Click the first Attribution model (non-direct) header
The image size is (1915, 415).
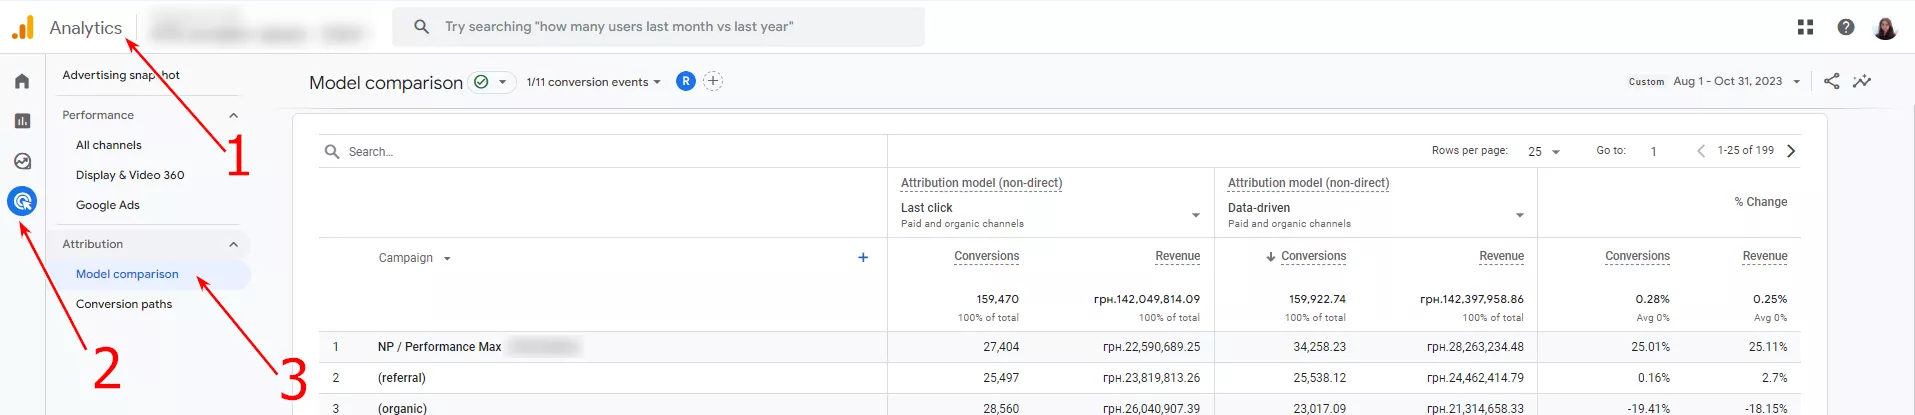coord(981,183)
